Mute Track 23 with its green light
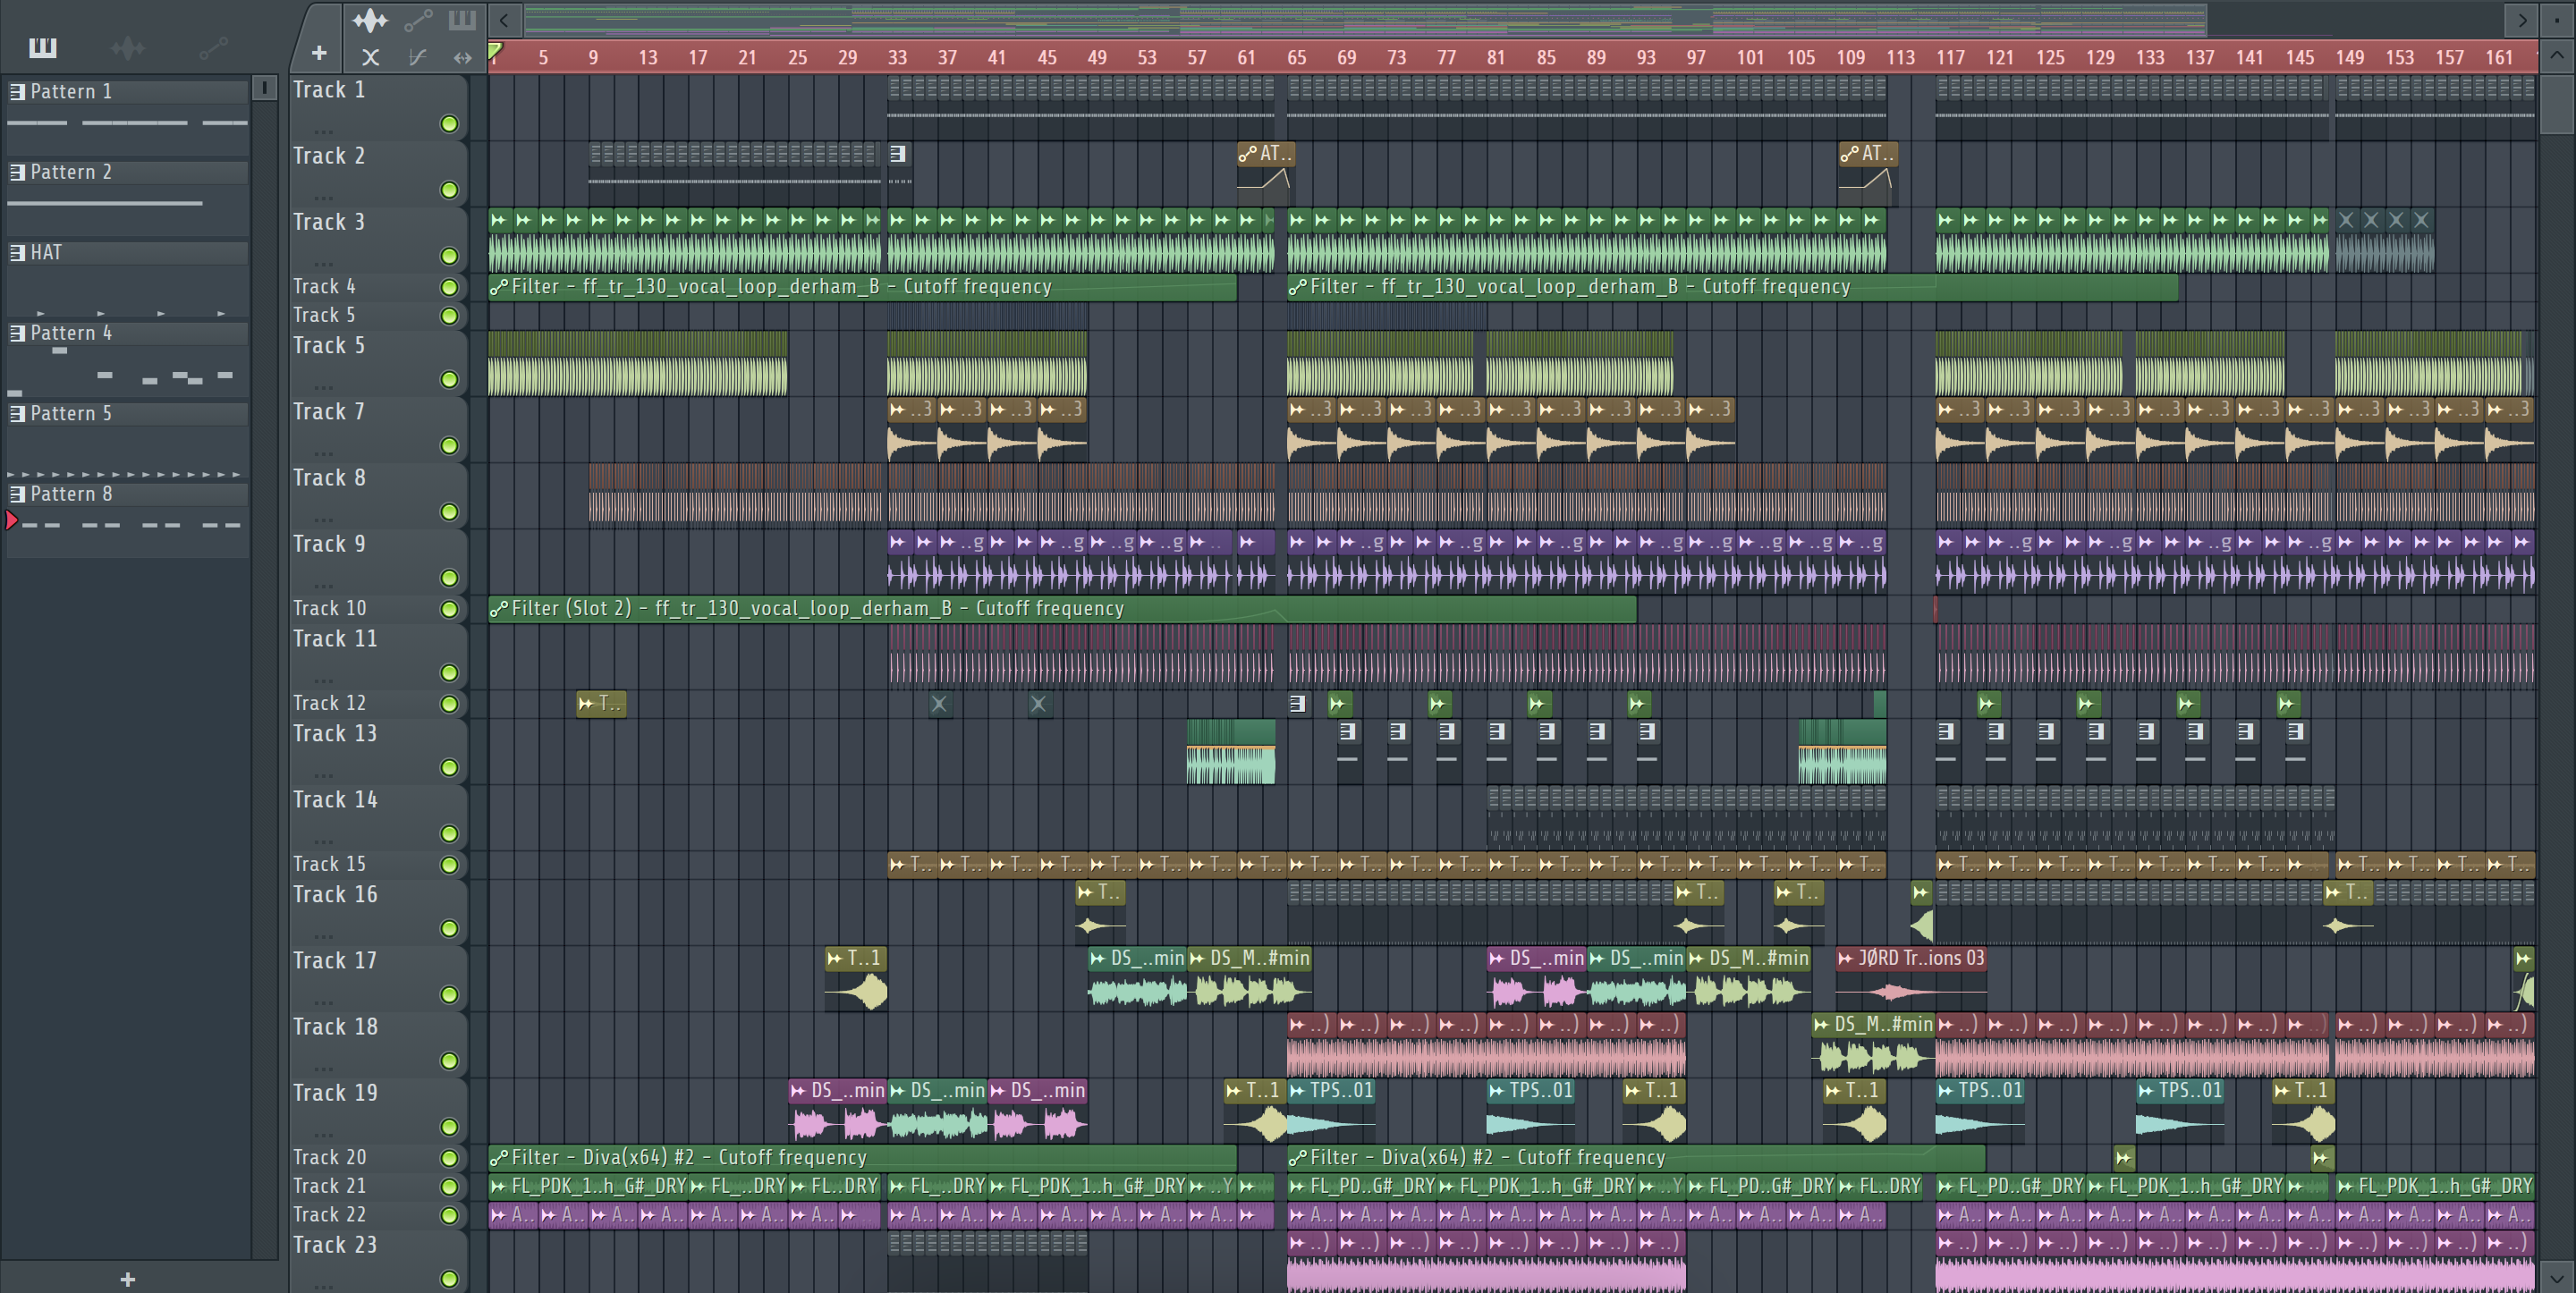Screen dimensions: 2576x1293 (x=449, y=1279)
